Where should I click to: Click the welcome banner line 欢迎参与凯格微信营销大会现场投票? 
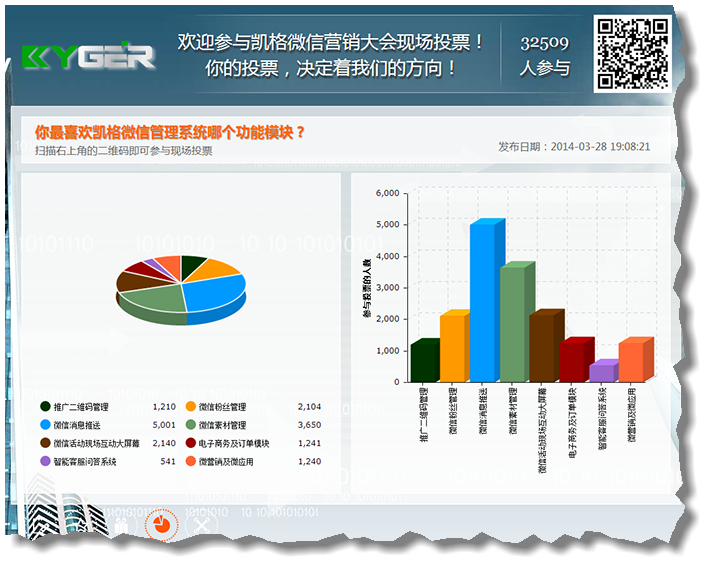point(331,42)
